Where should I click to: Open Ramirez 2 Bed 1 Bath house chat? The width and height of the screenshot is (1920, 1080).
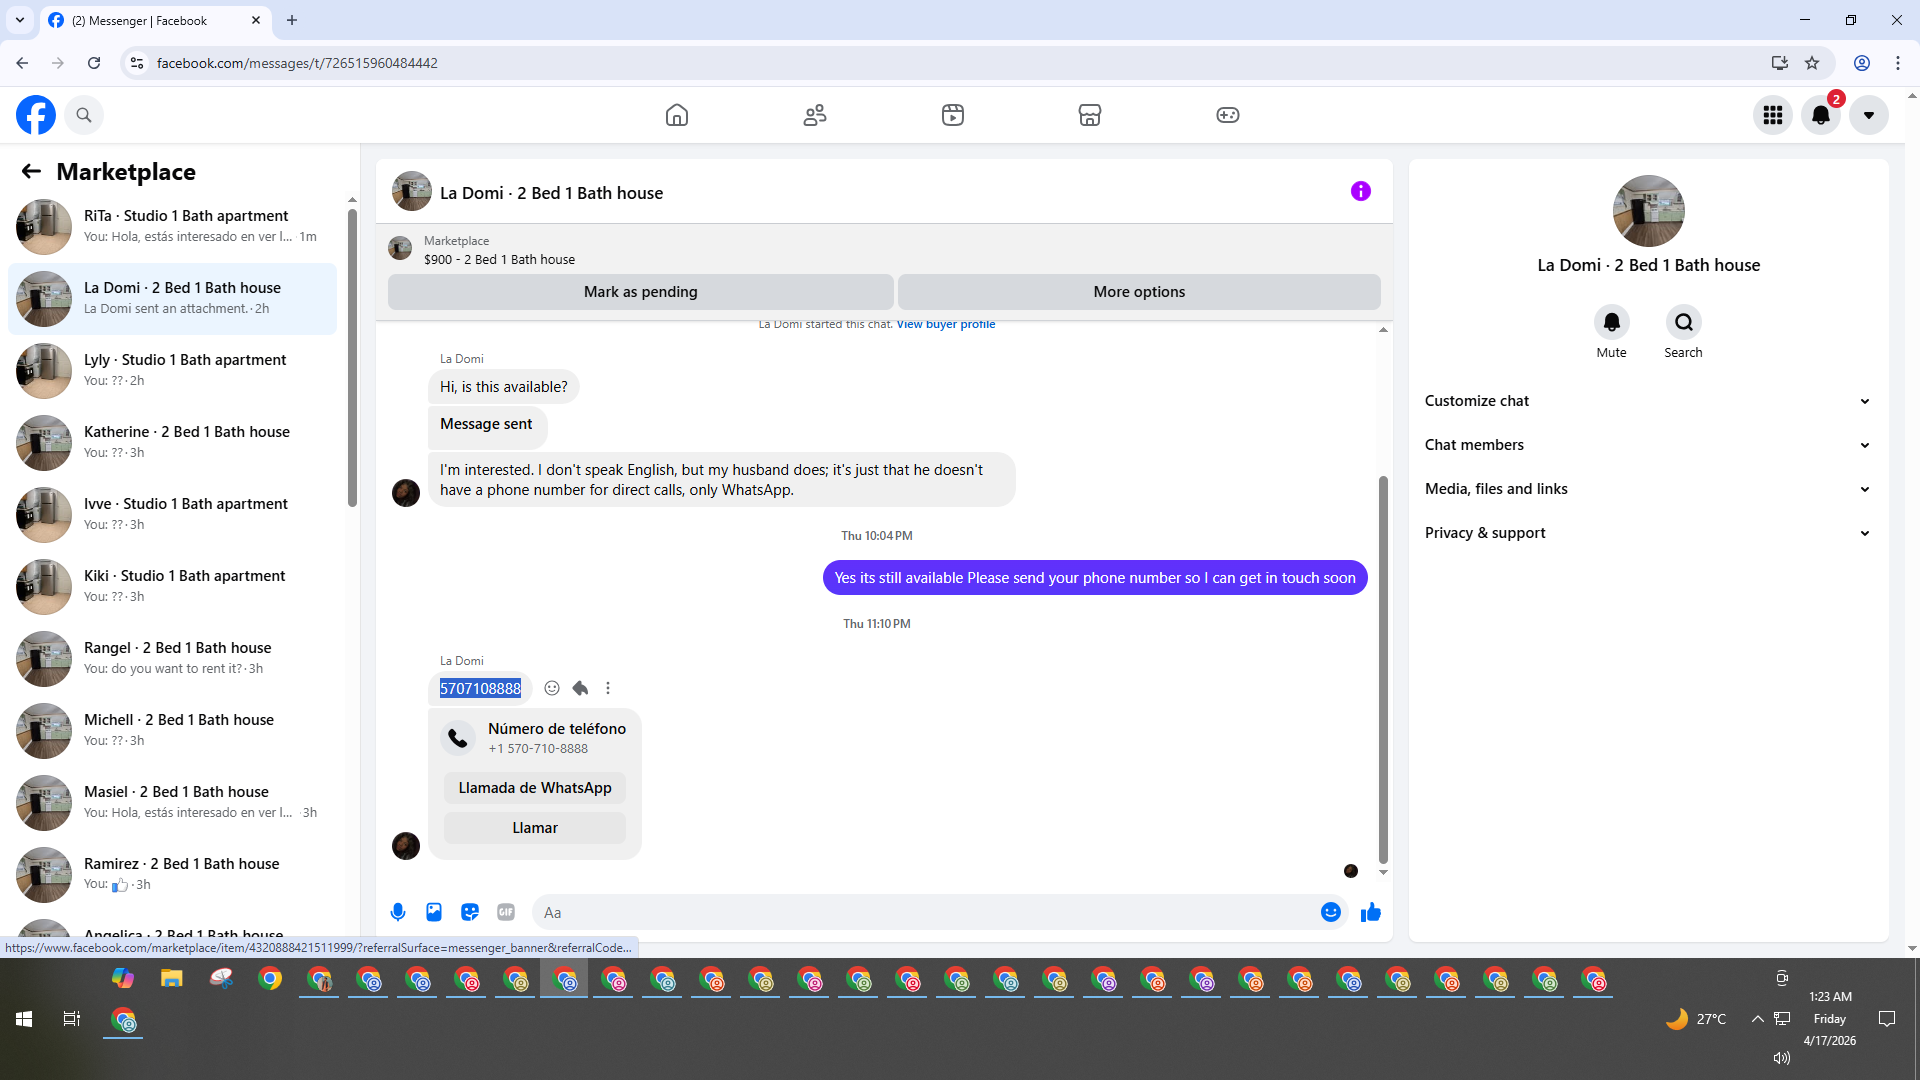pos(172,875)
